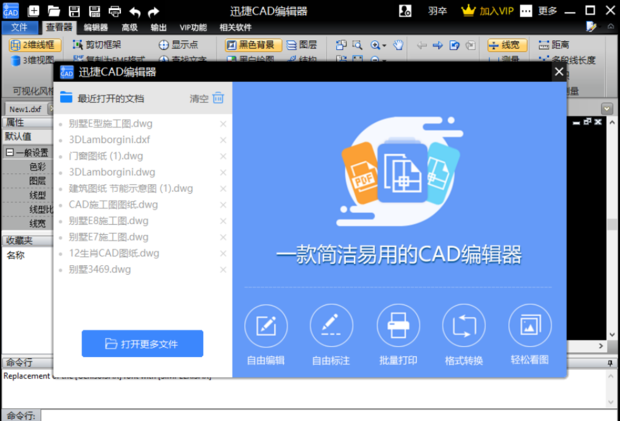Click the 自由标注 icon
This screenshot has height=421, width=620.
[x=331, y=326]
